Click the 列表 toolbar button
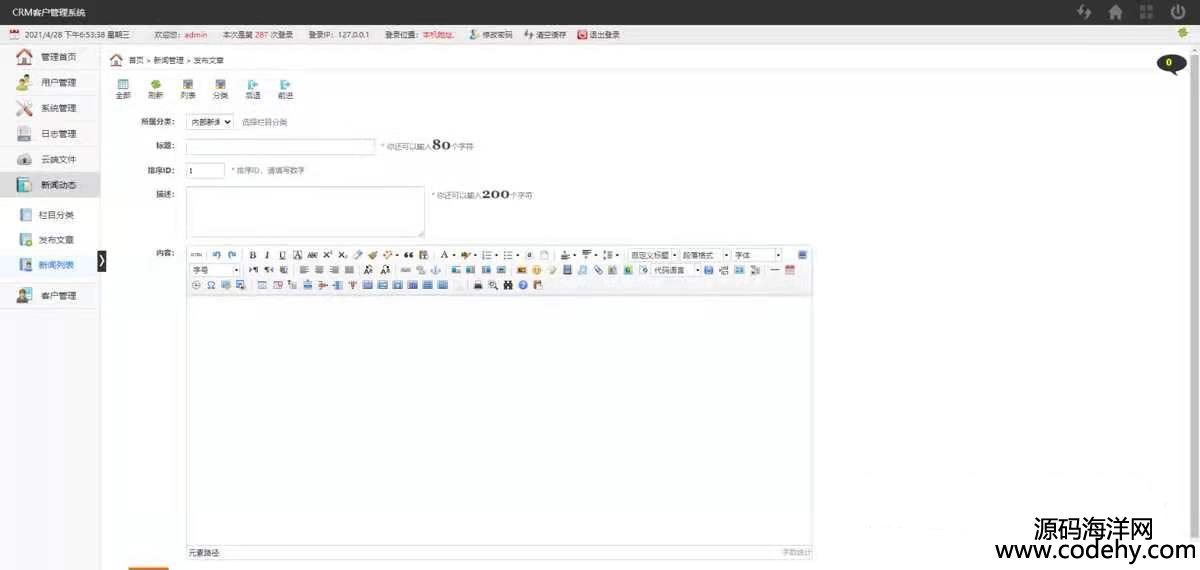Viewport: 1200px width, 570px height. click(188, 89)
